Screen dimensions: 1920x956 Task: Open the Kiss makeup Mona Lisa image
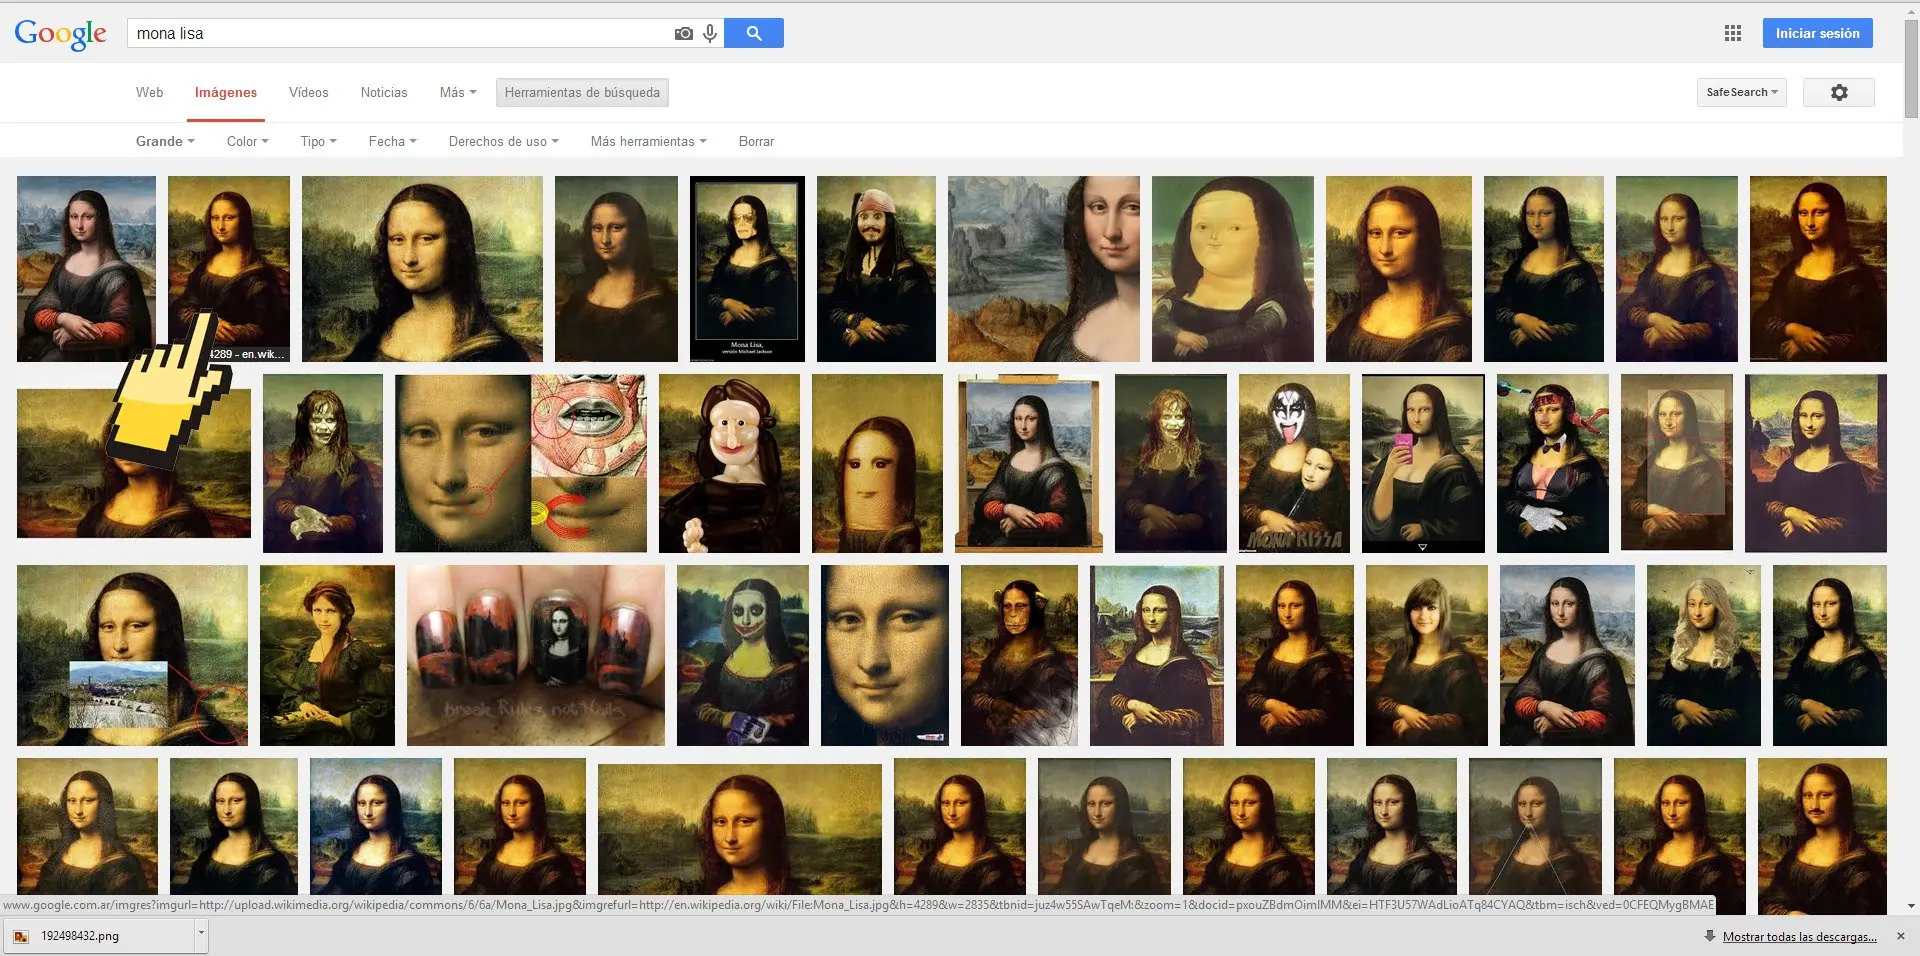[1294, 463]
